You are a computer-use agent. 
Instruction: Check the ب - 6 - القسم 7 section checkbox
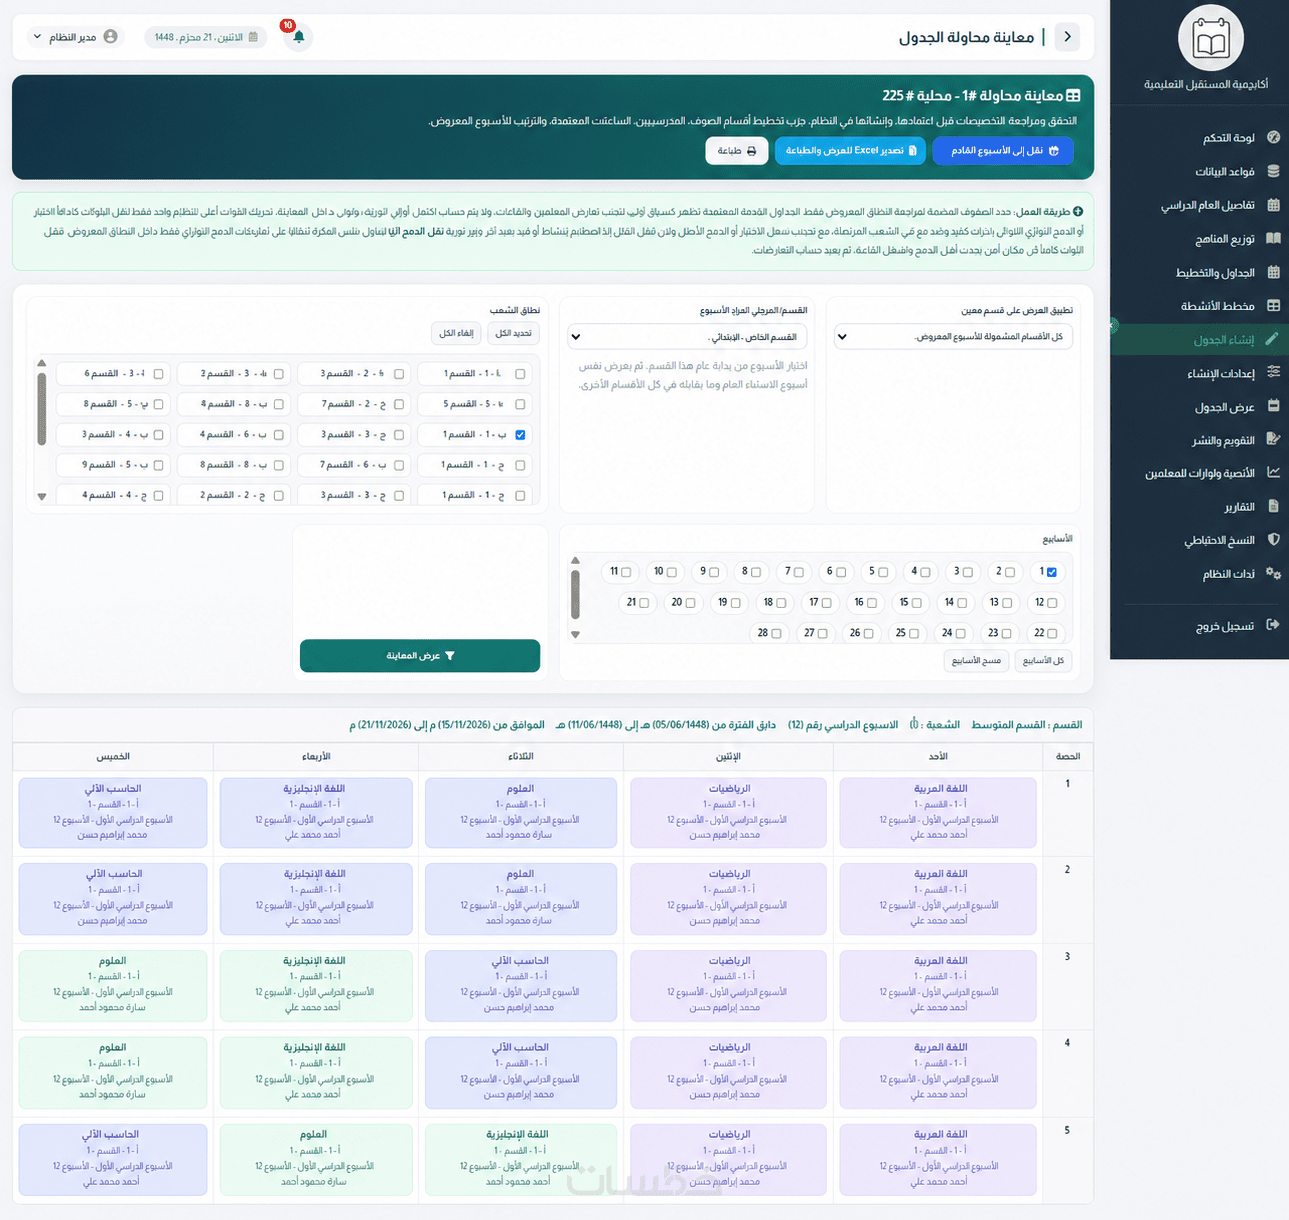tap(399, 465)
